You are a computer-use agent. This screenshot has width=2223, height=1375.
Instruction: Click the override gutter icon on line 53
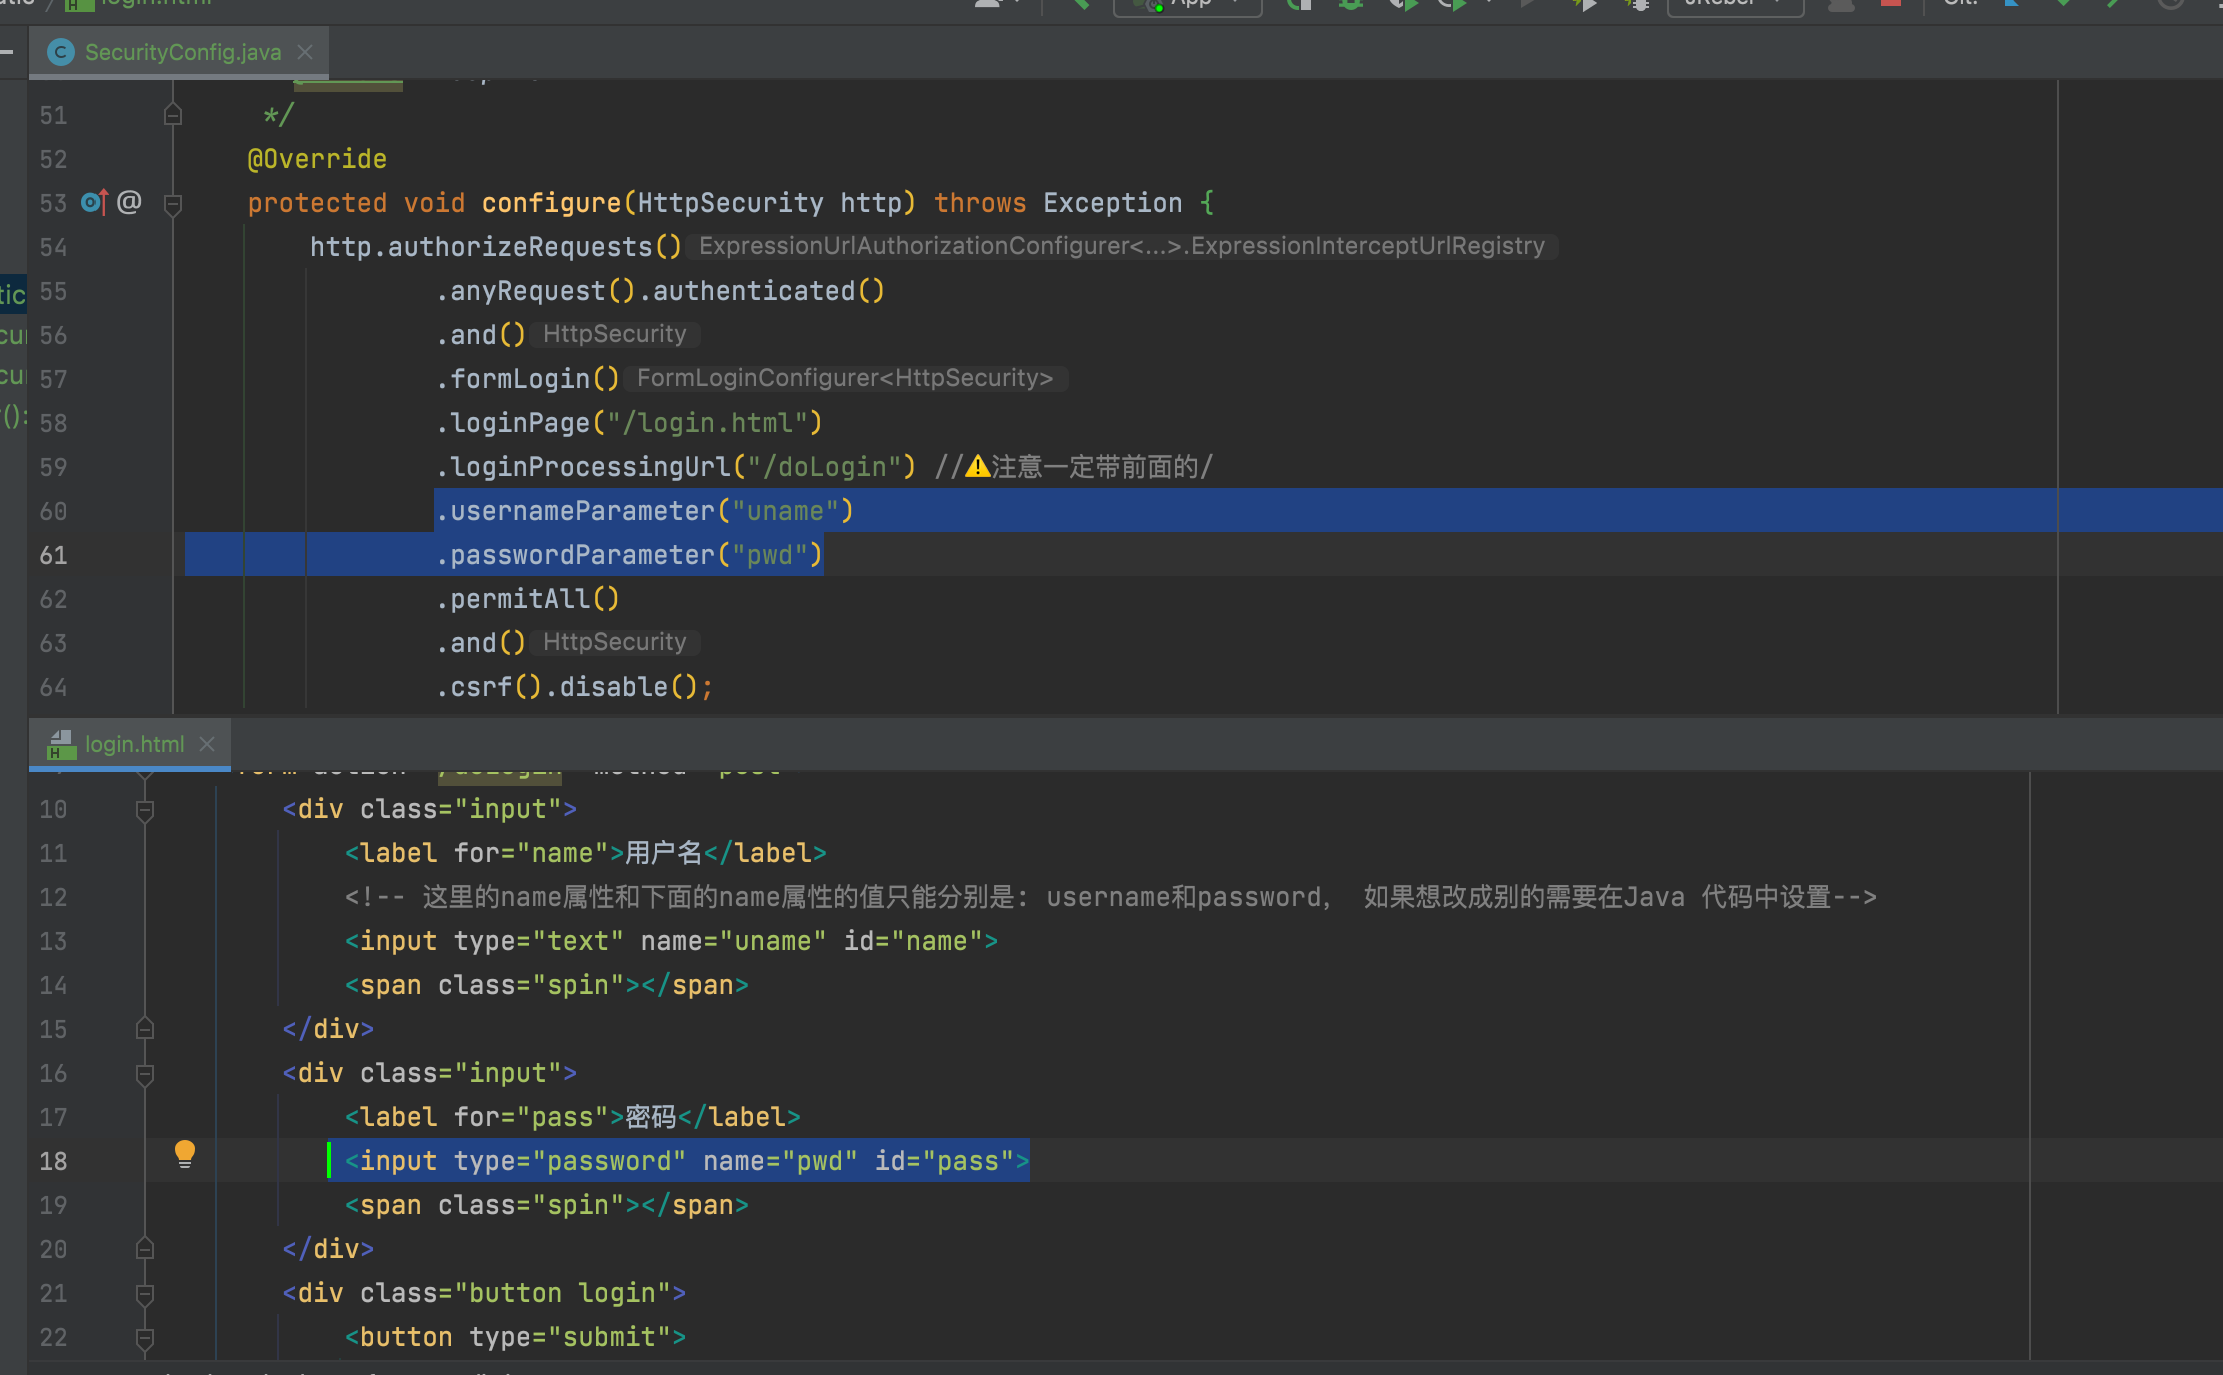pos(93,203)
